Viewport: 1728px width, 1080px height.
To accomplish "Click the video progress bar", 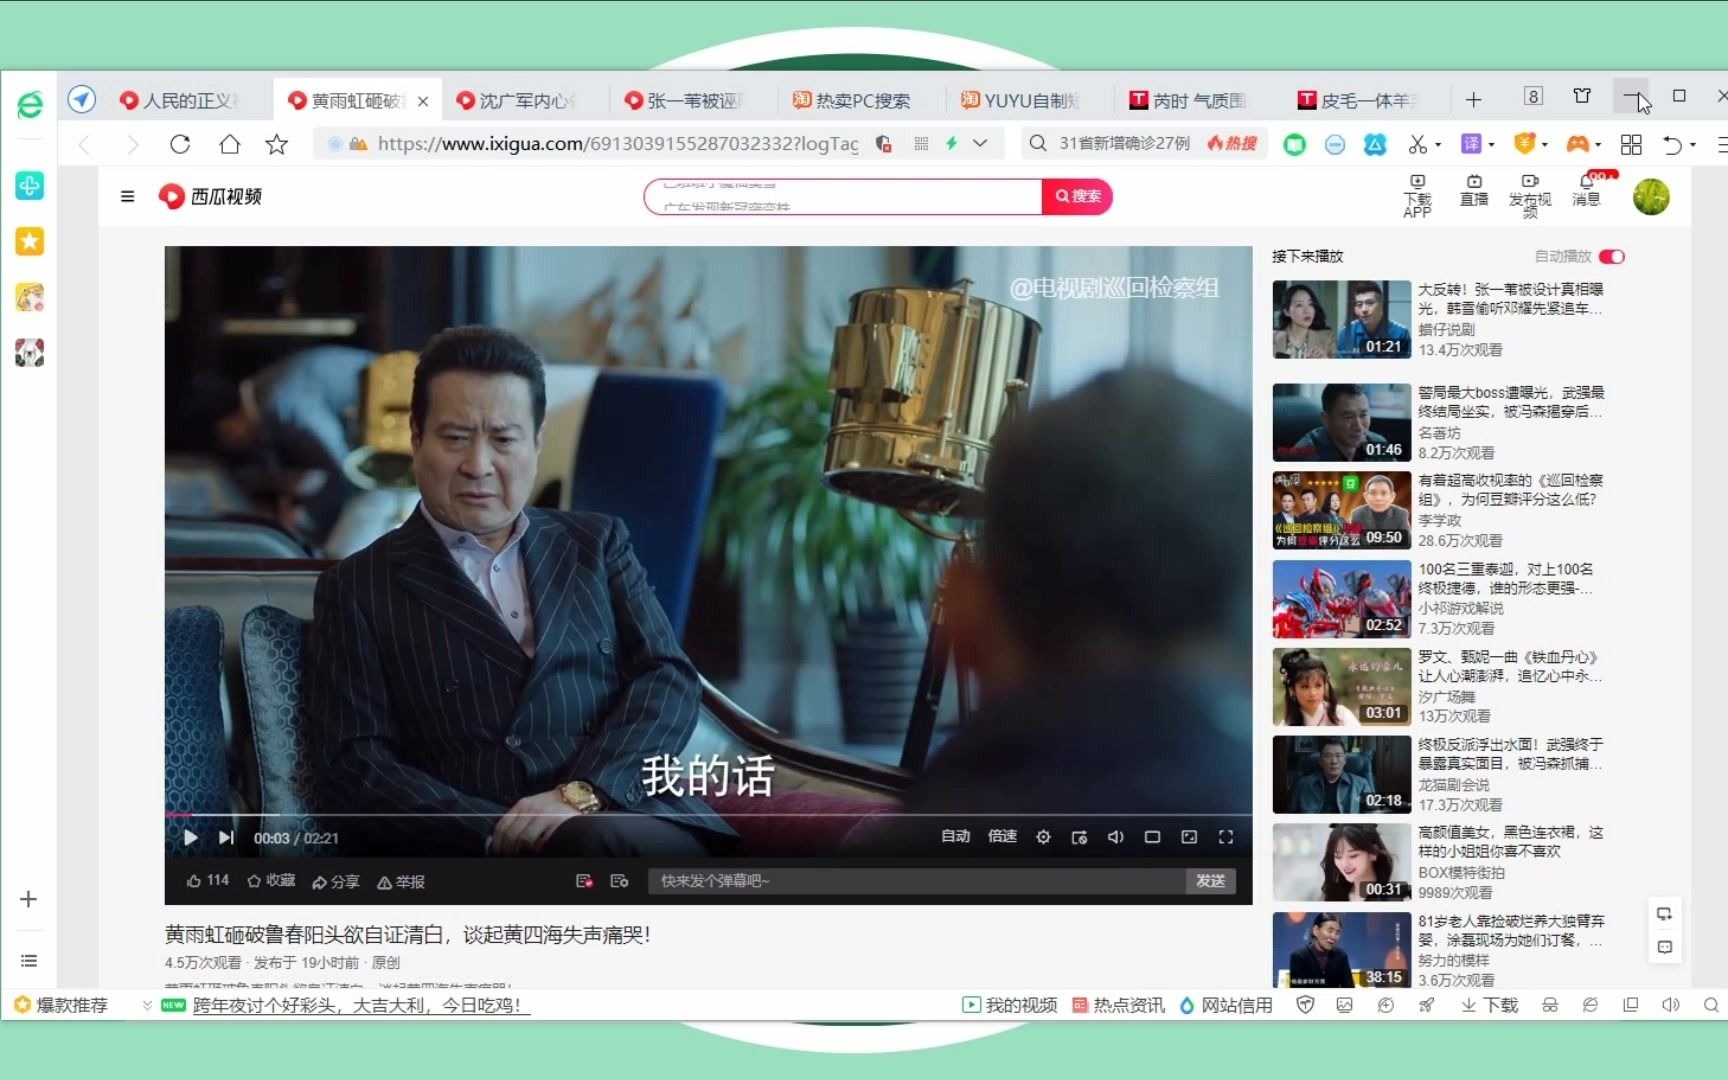I will click(x=708, y=815).
